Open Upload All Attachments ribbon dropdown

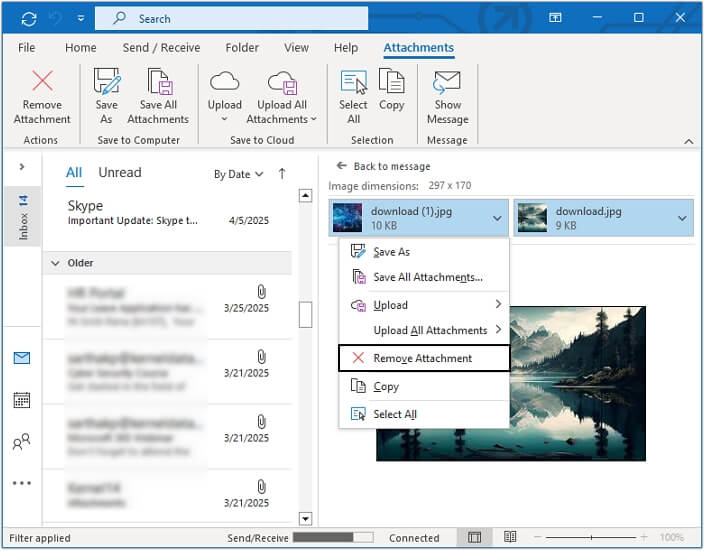281,97
